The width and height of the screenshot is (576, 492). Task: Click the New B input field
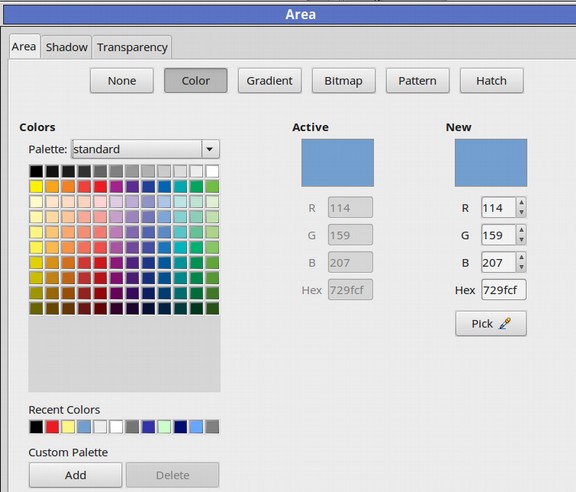click(499, 262)
